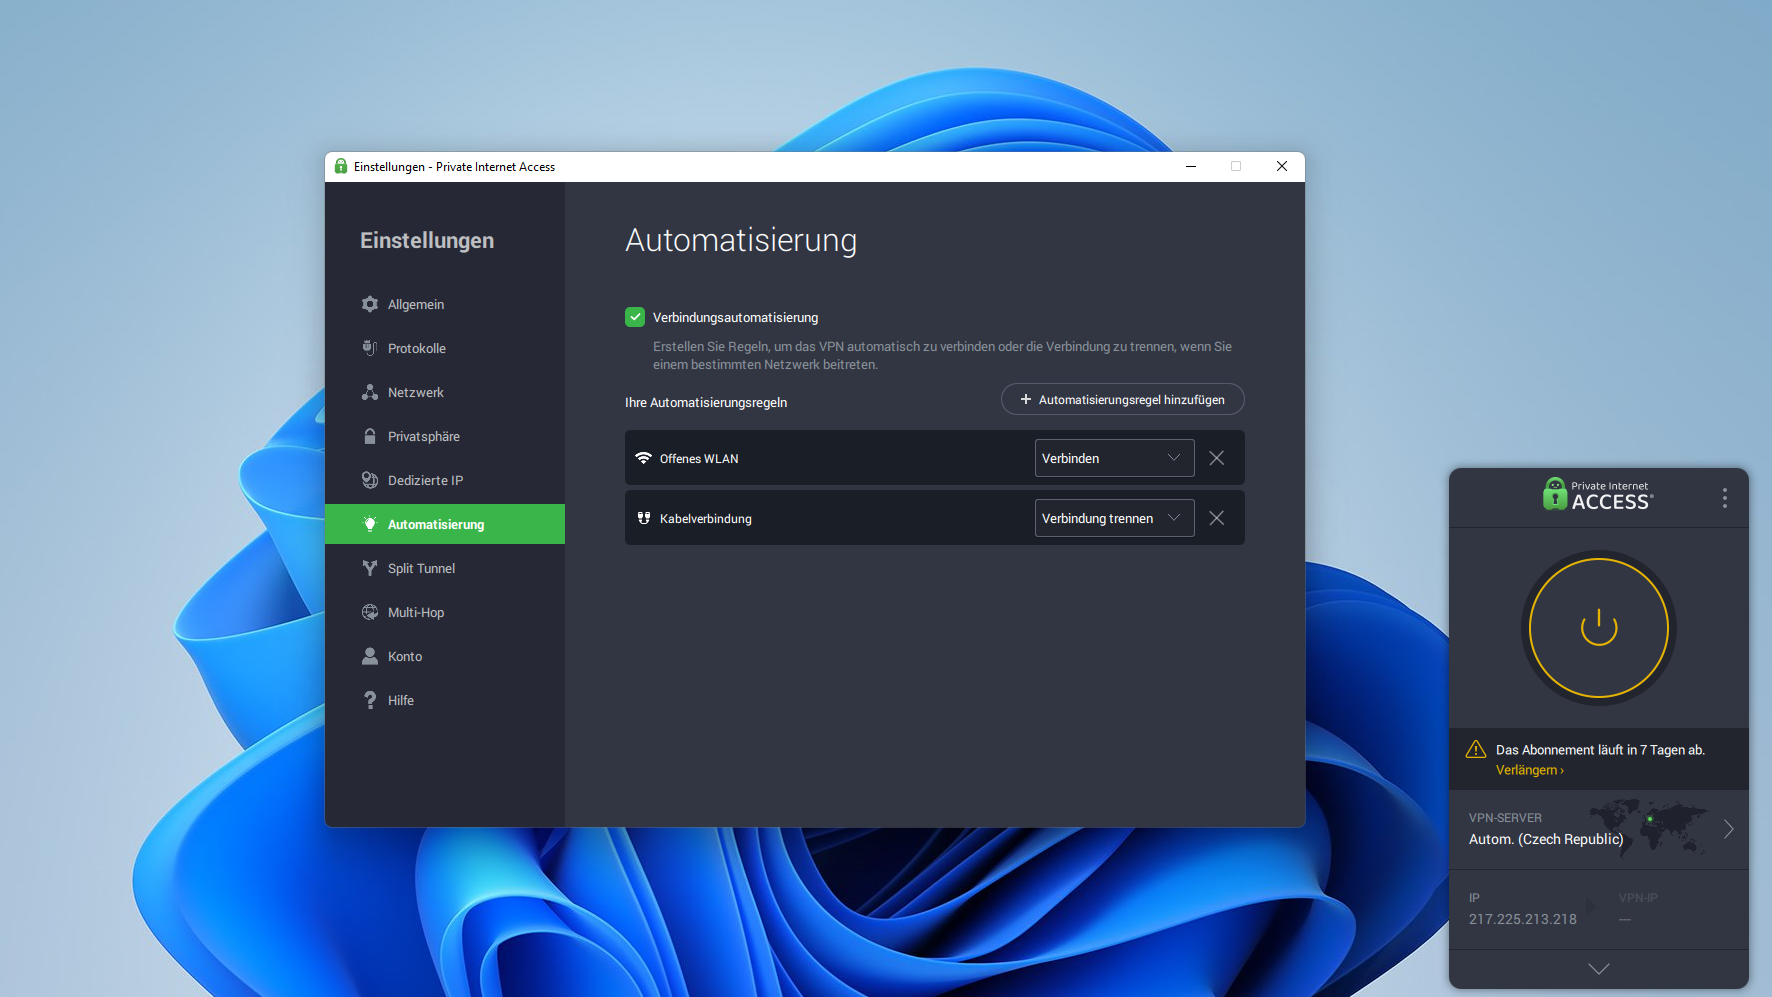Click the Verbindungsautomatisierung label text
The height and width of the screenshot is (997, 1772).
click(x=735, y=318)
